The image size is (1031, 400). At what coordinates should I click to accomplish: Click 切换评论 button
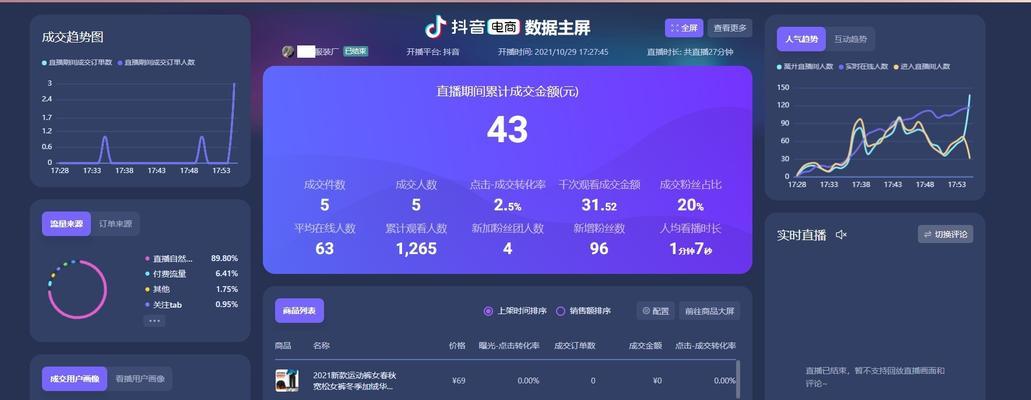945,234
